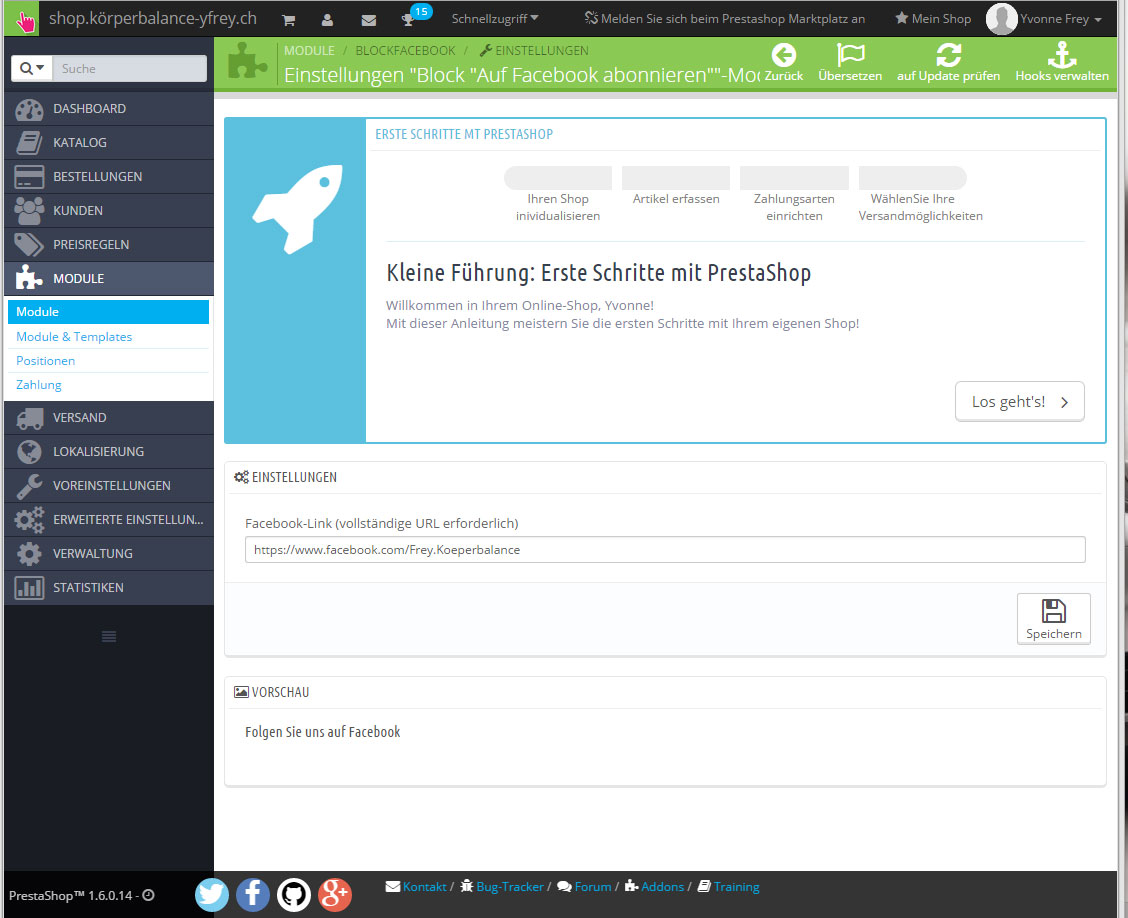This screenshot has height=918, width=1128.
Task: Click the Folgen Sie uns auf Facebook preview text
Action: coord(322,732)
